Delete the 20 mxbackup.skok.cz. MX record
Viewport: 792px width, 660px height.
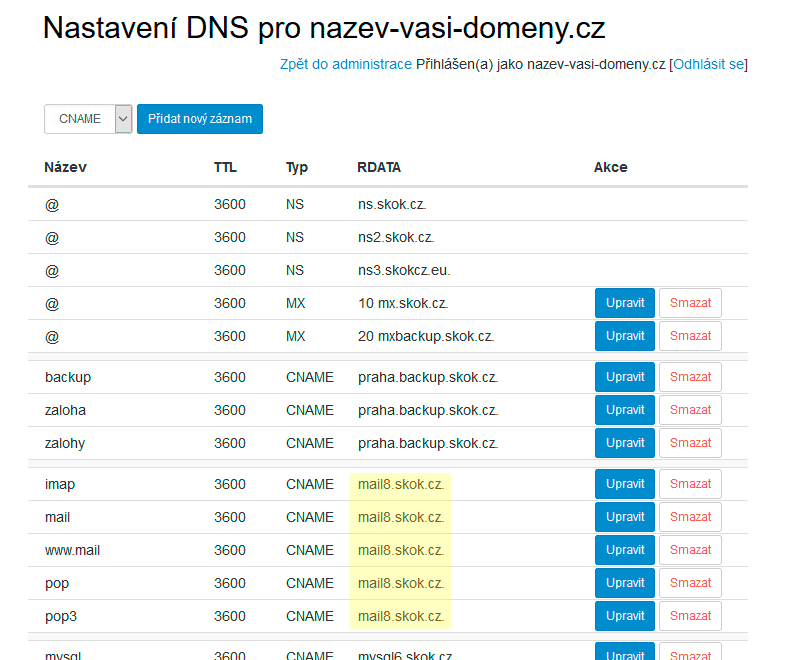(690, 336)
